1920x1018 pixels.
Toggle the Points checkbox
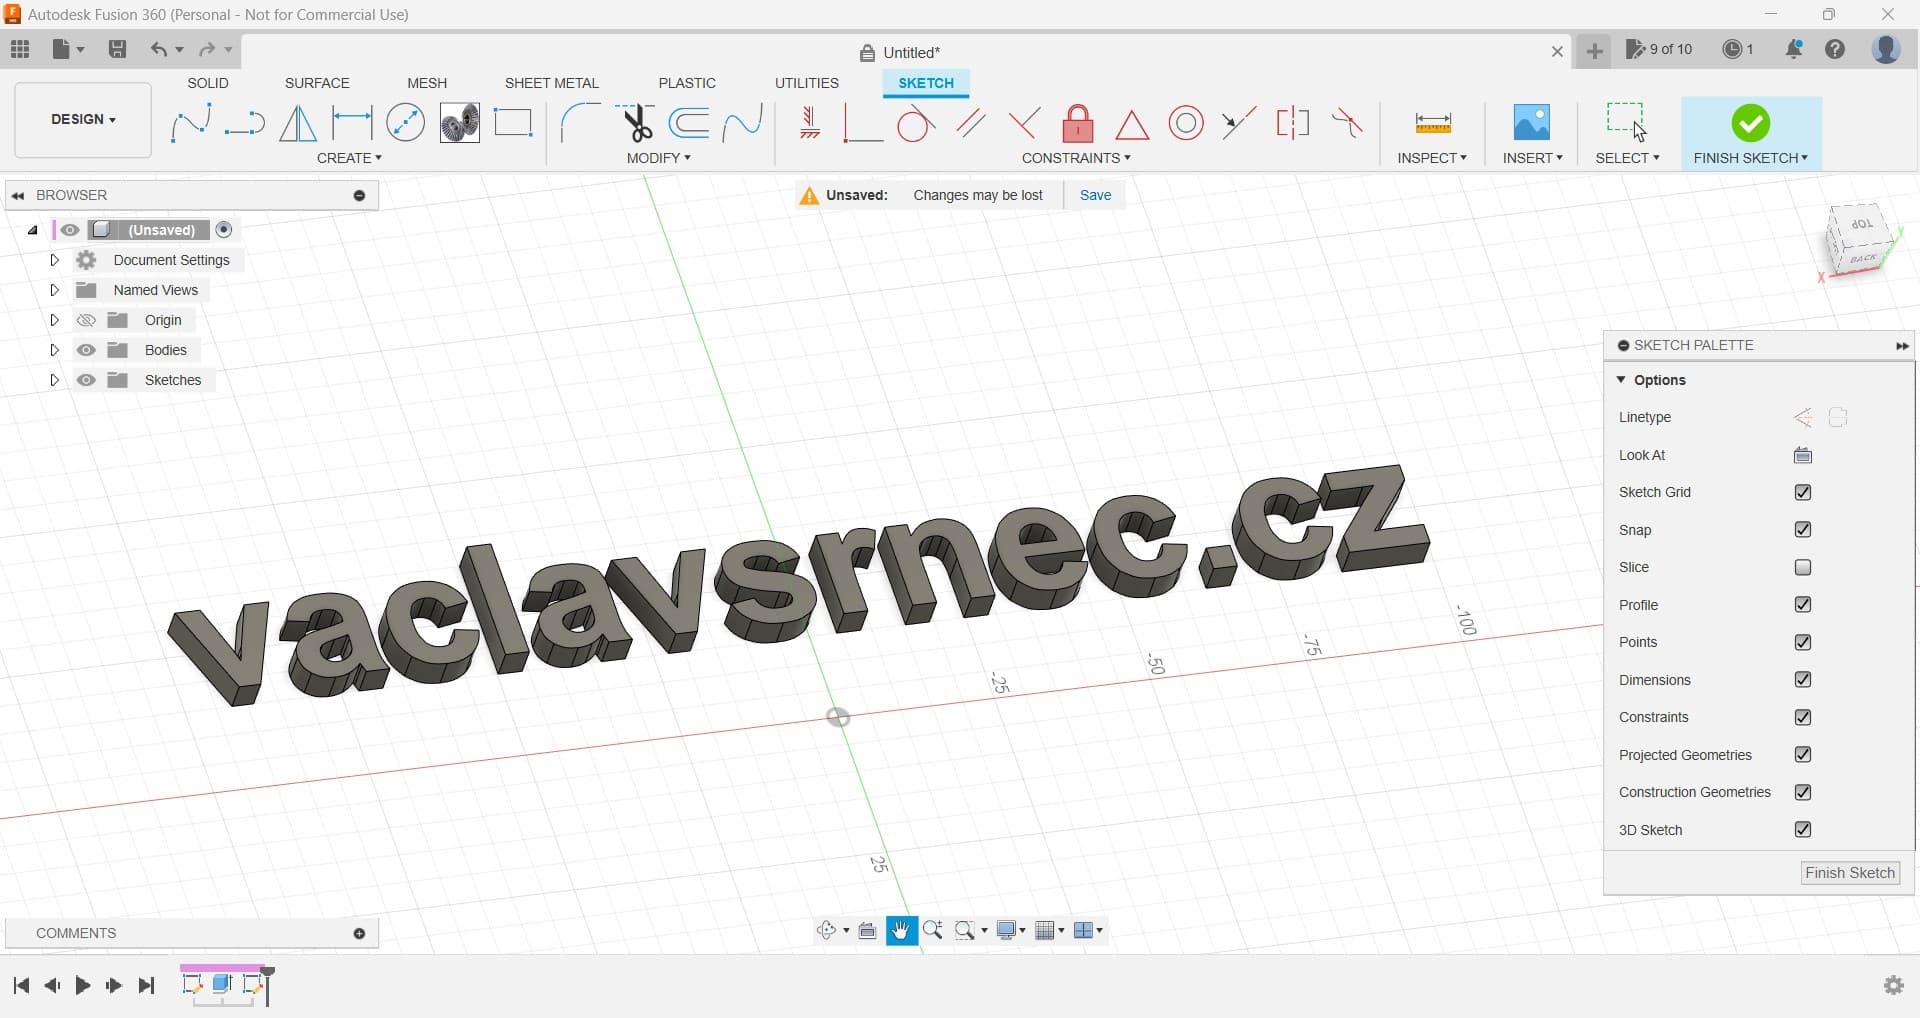click(1803, 642)
